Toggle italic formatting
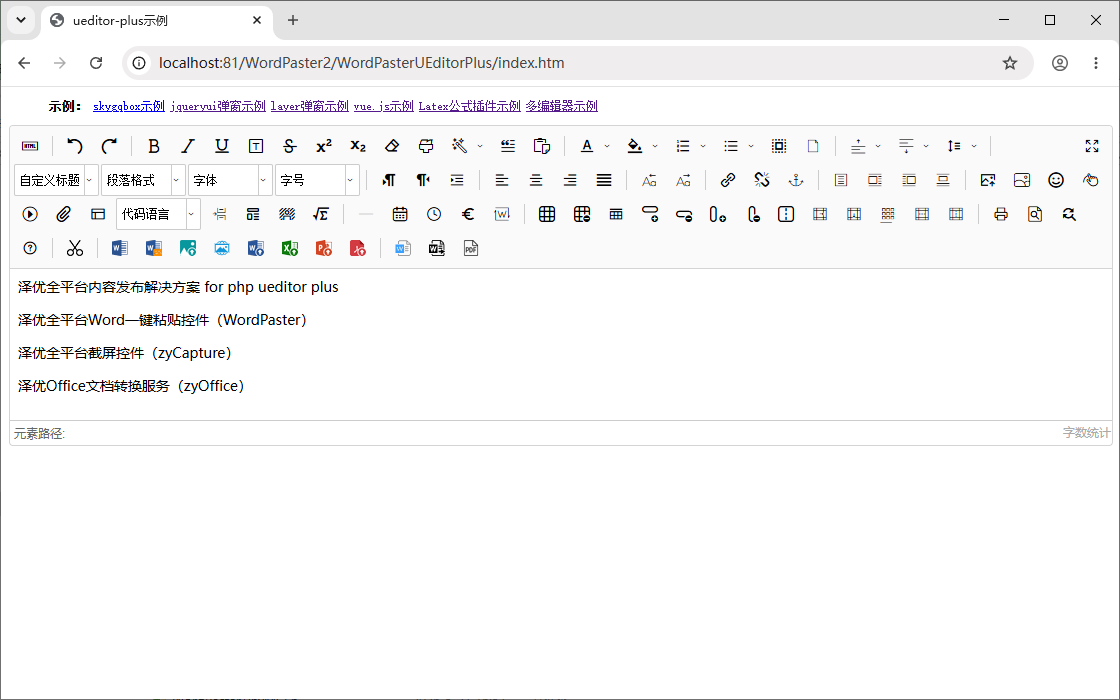Screen dimensions: 1120x700 pyautogui.click(x=188, y=146)
